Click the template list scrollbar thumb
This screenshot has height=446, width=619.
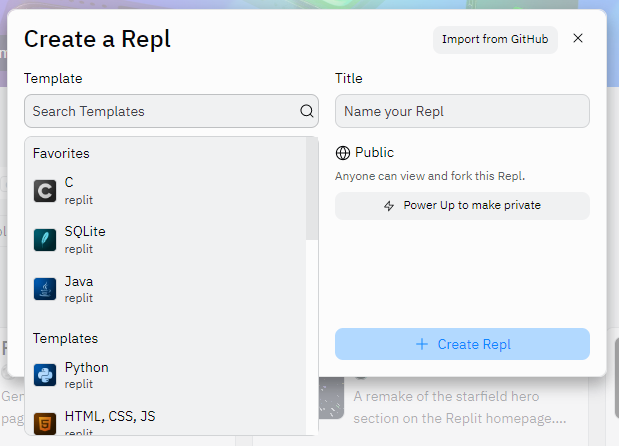[312, 188]
